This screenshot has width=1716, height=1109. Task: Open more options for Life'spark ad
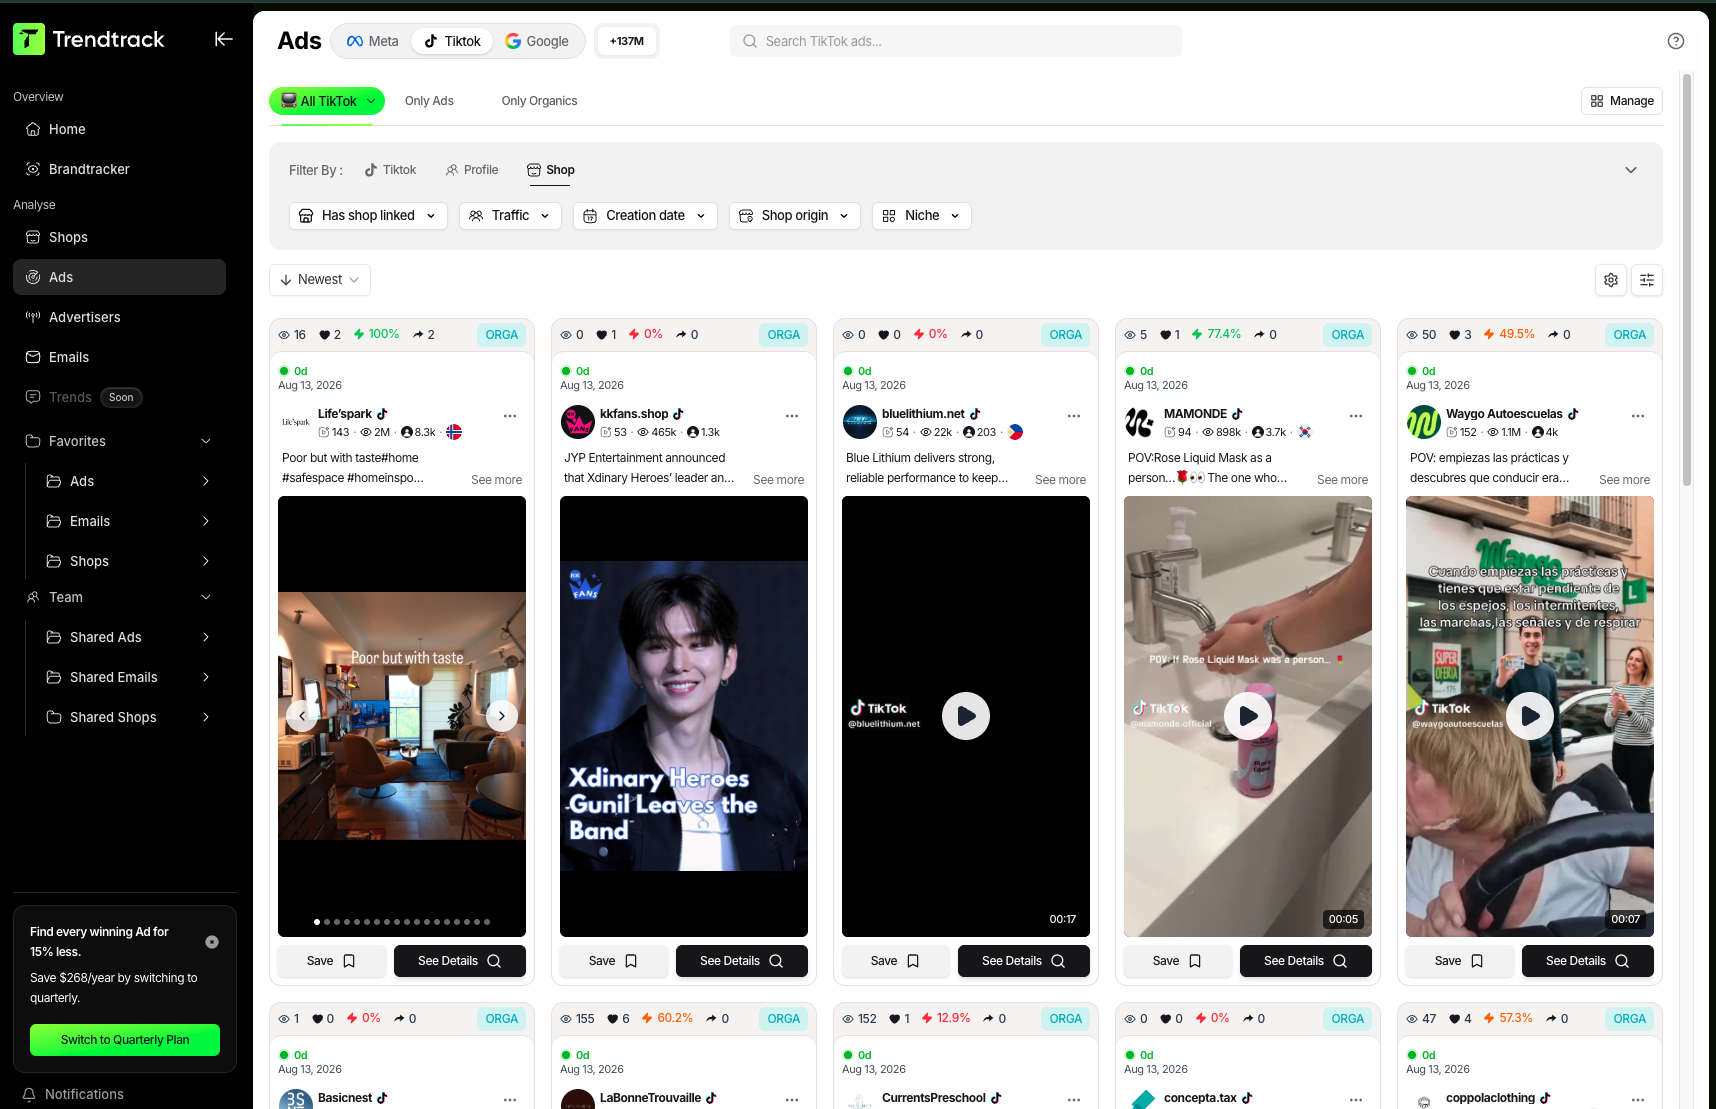pyautogui.click(x=510, y=416)
